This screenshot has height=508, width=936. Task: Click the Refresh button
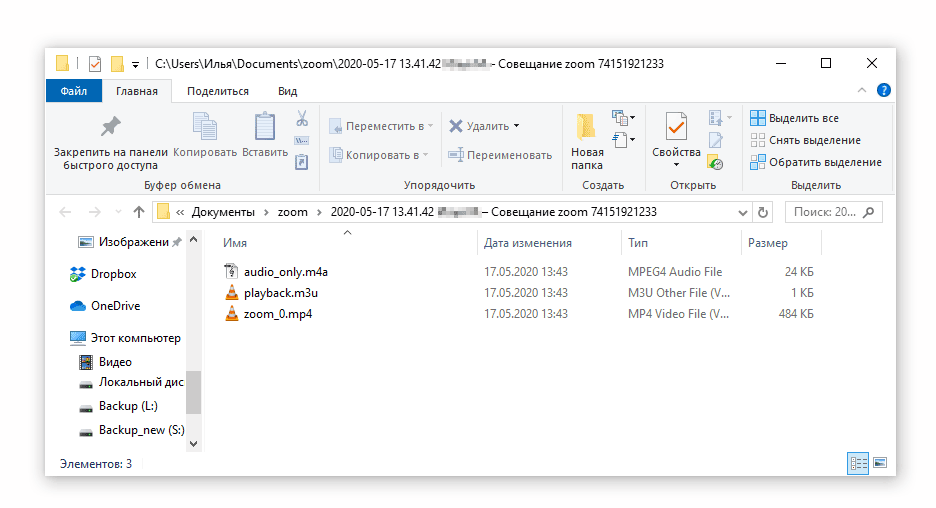tap(763, 213)
